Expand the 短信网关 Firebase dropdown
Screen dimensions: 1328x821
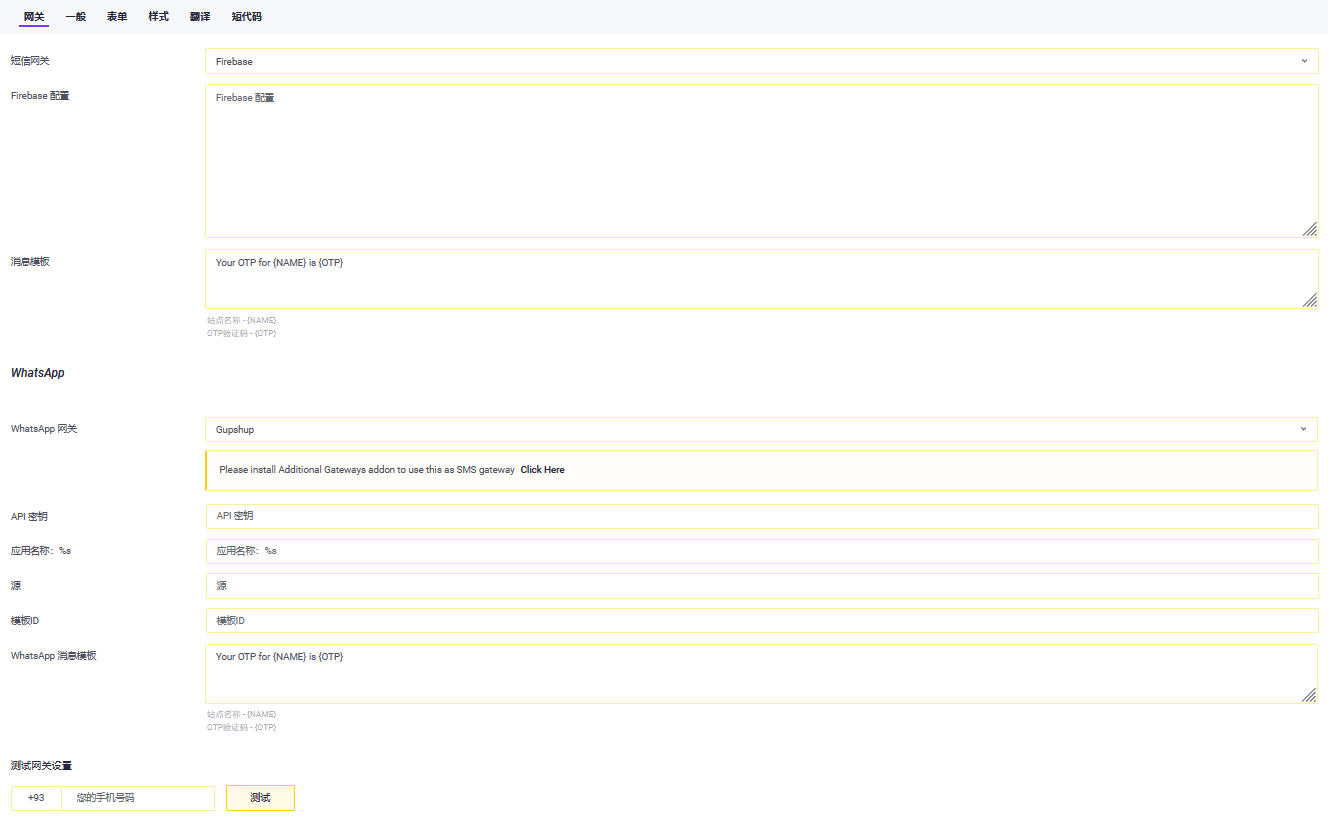coord(760,61)
